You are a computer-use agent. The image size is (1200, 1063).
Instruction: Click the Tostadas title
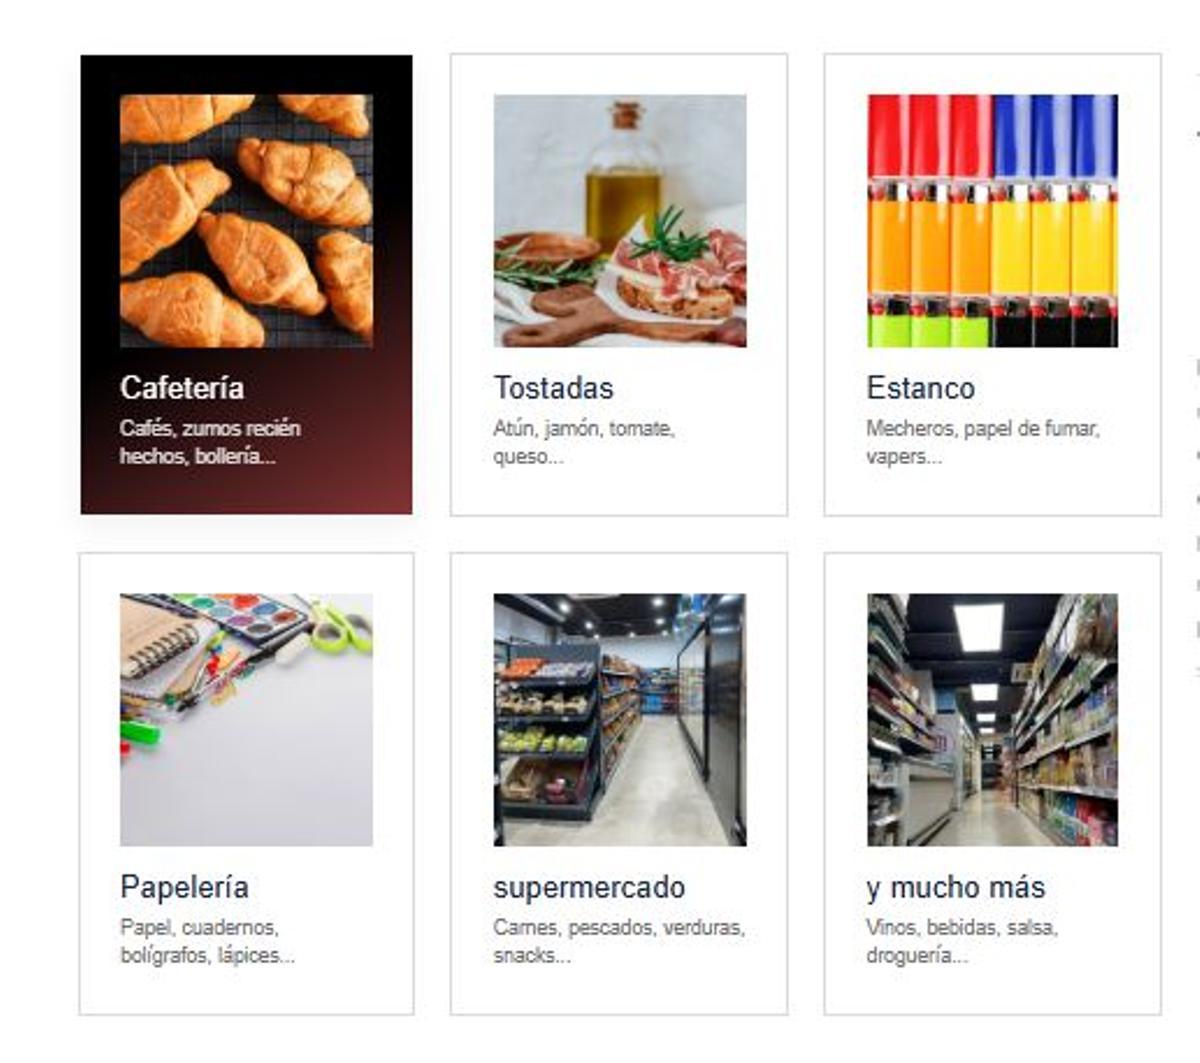(x=554, y=388)
